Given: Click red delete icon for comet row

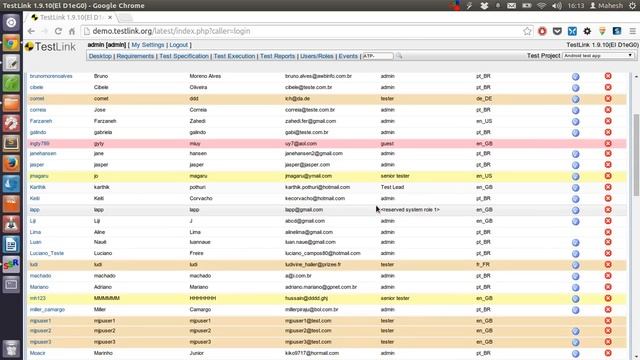Looking at the screenshot, I should tap(608, 98).
